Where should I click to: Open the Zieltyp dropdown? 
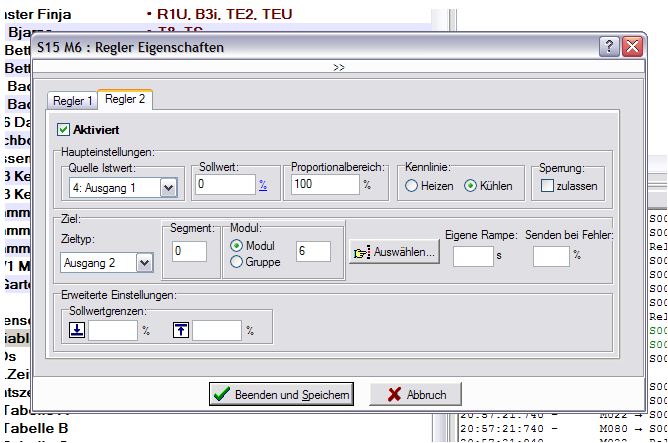[x=144, y=262]
